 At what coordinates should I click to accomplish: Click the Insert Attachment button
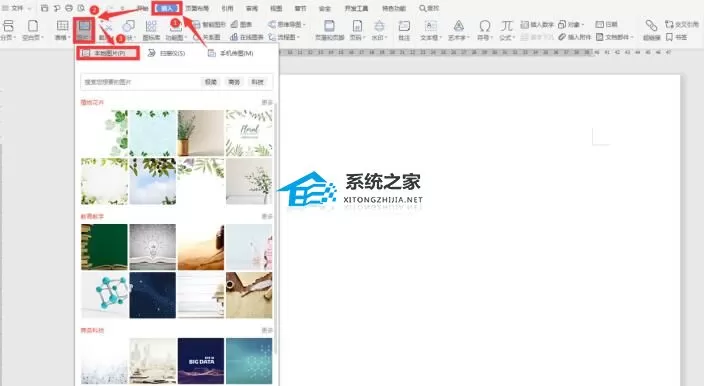coord(575,37)
